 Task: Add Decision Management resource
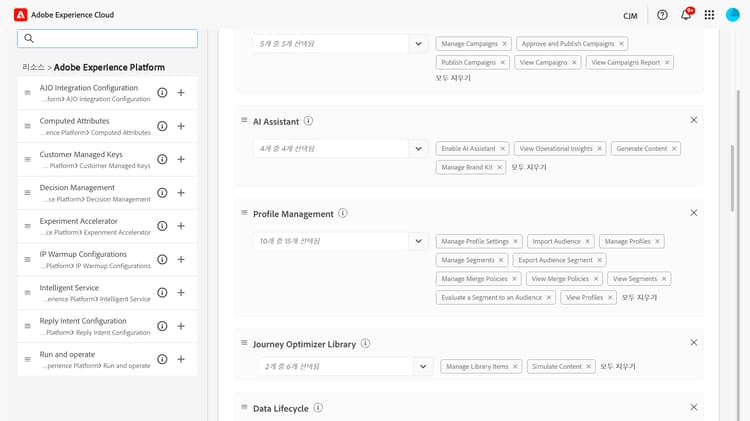click(181, 193)
